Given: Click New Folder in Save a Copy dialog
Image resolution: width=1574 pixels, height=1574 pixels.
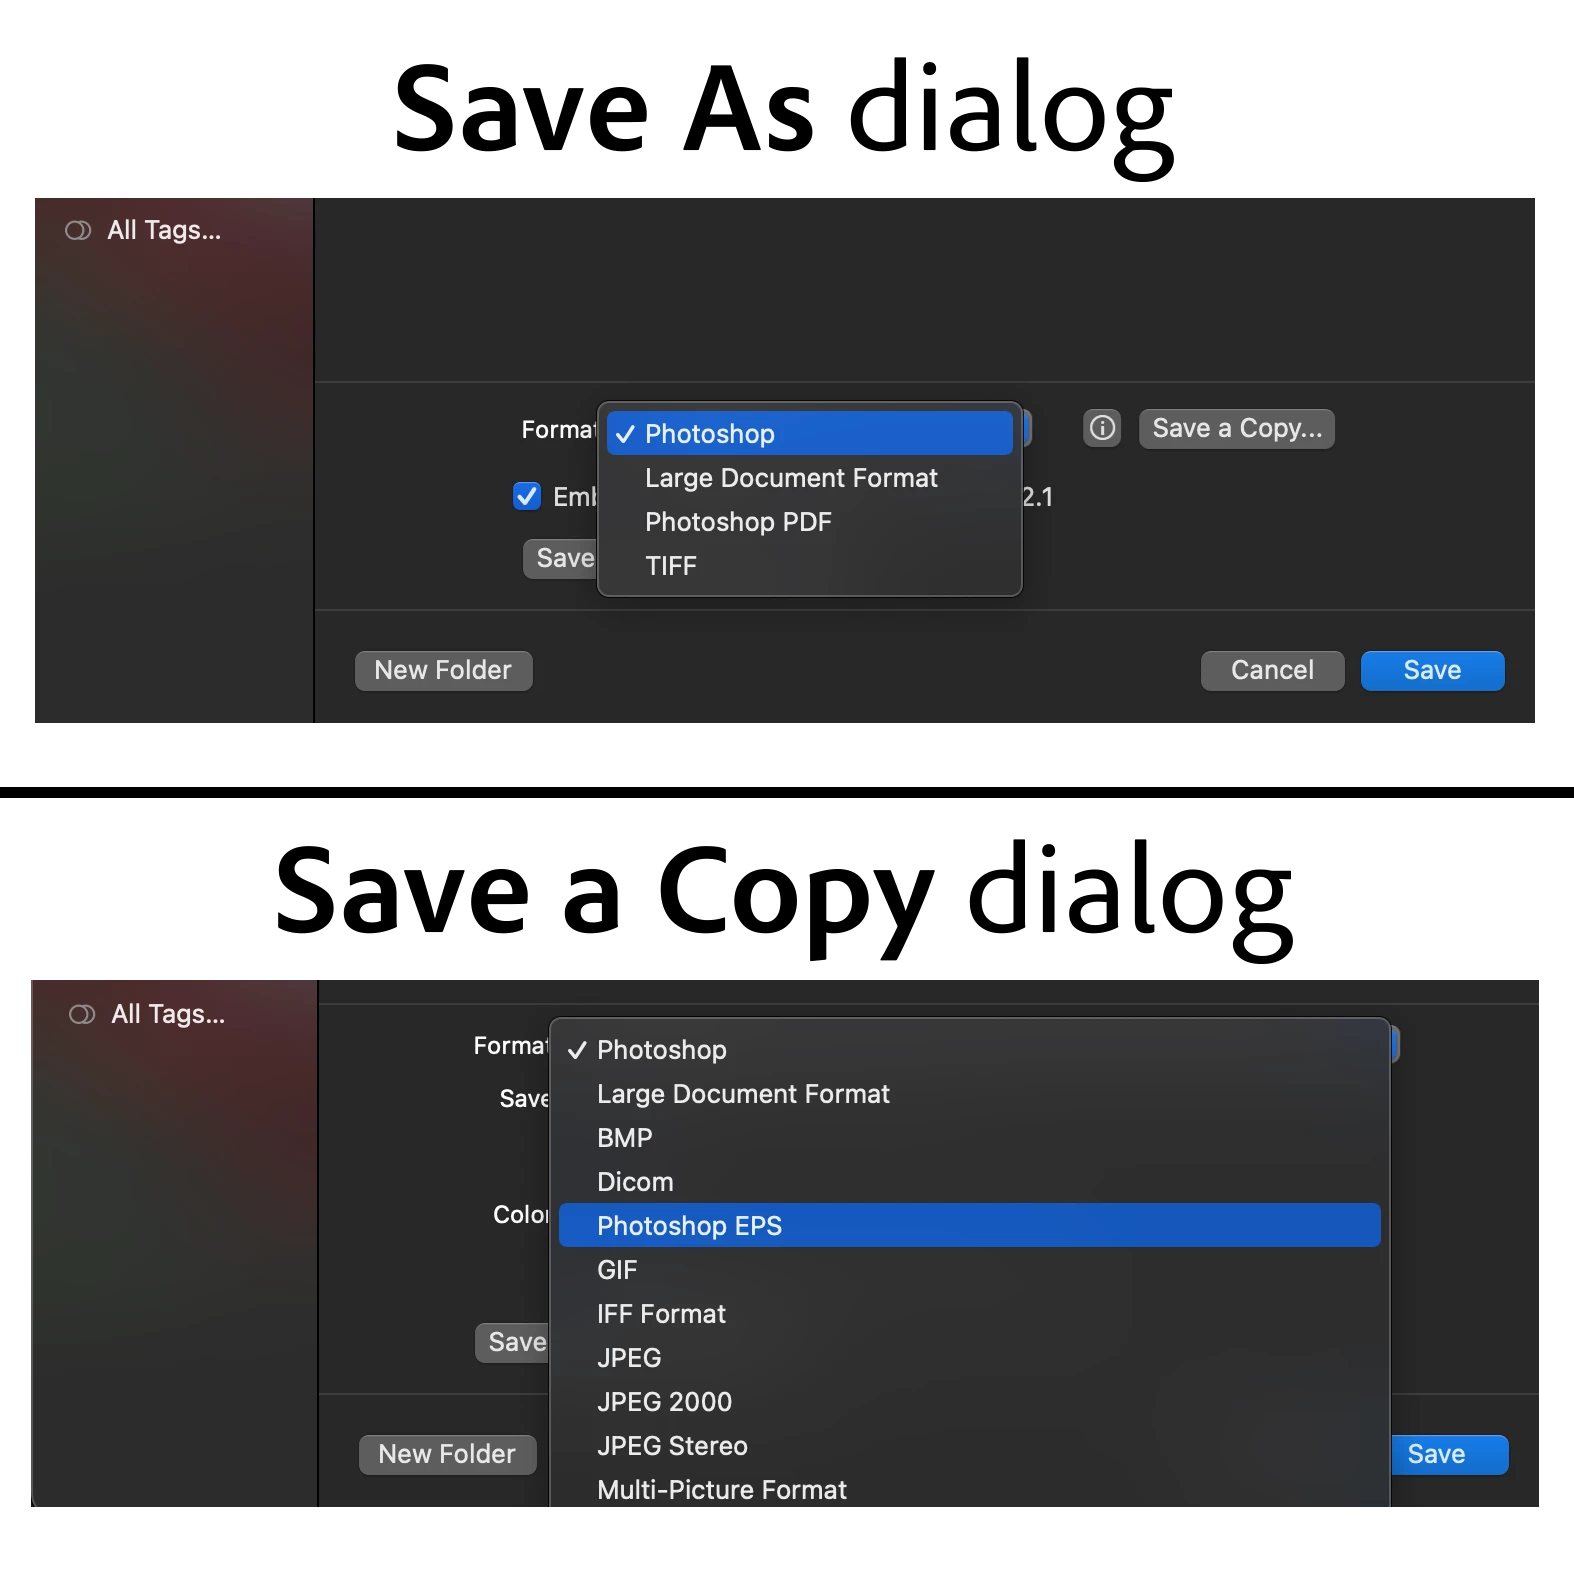Looking at the screenshot, I should 447,1454.
